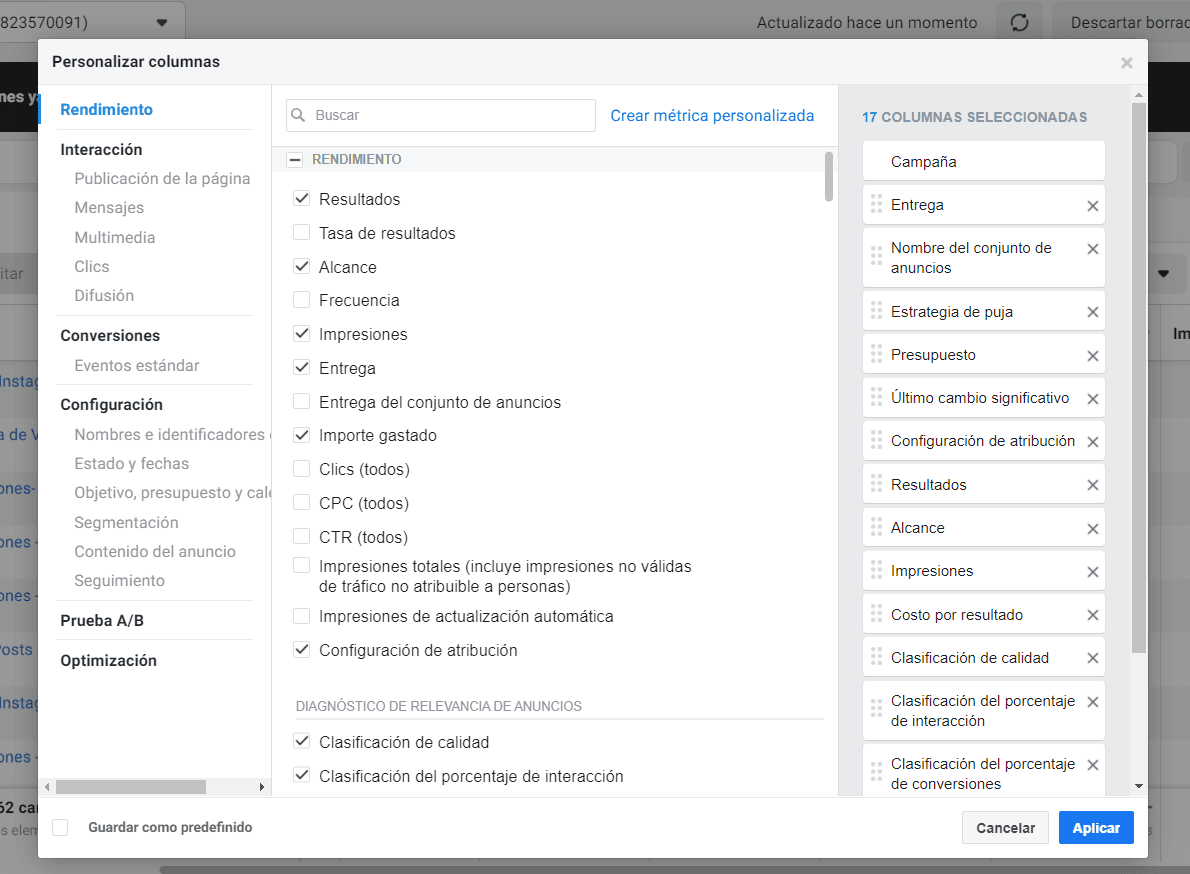Delete Costo por resultado column using X
Screen dimensions: 1190x874
click(x=1092, y=616)
